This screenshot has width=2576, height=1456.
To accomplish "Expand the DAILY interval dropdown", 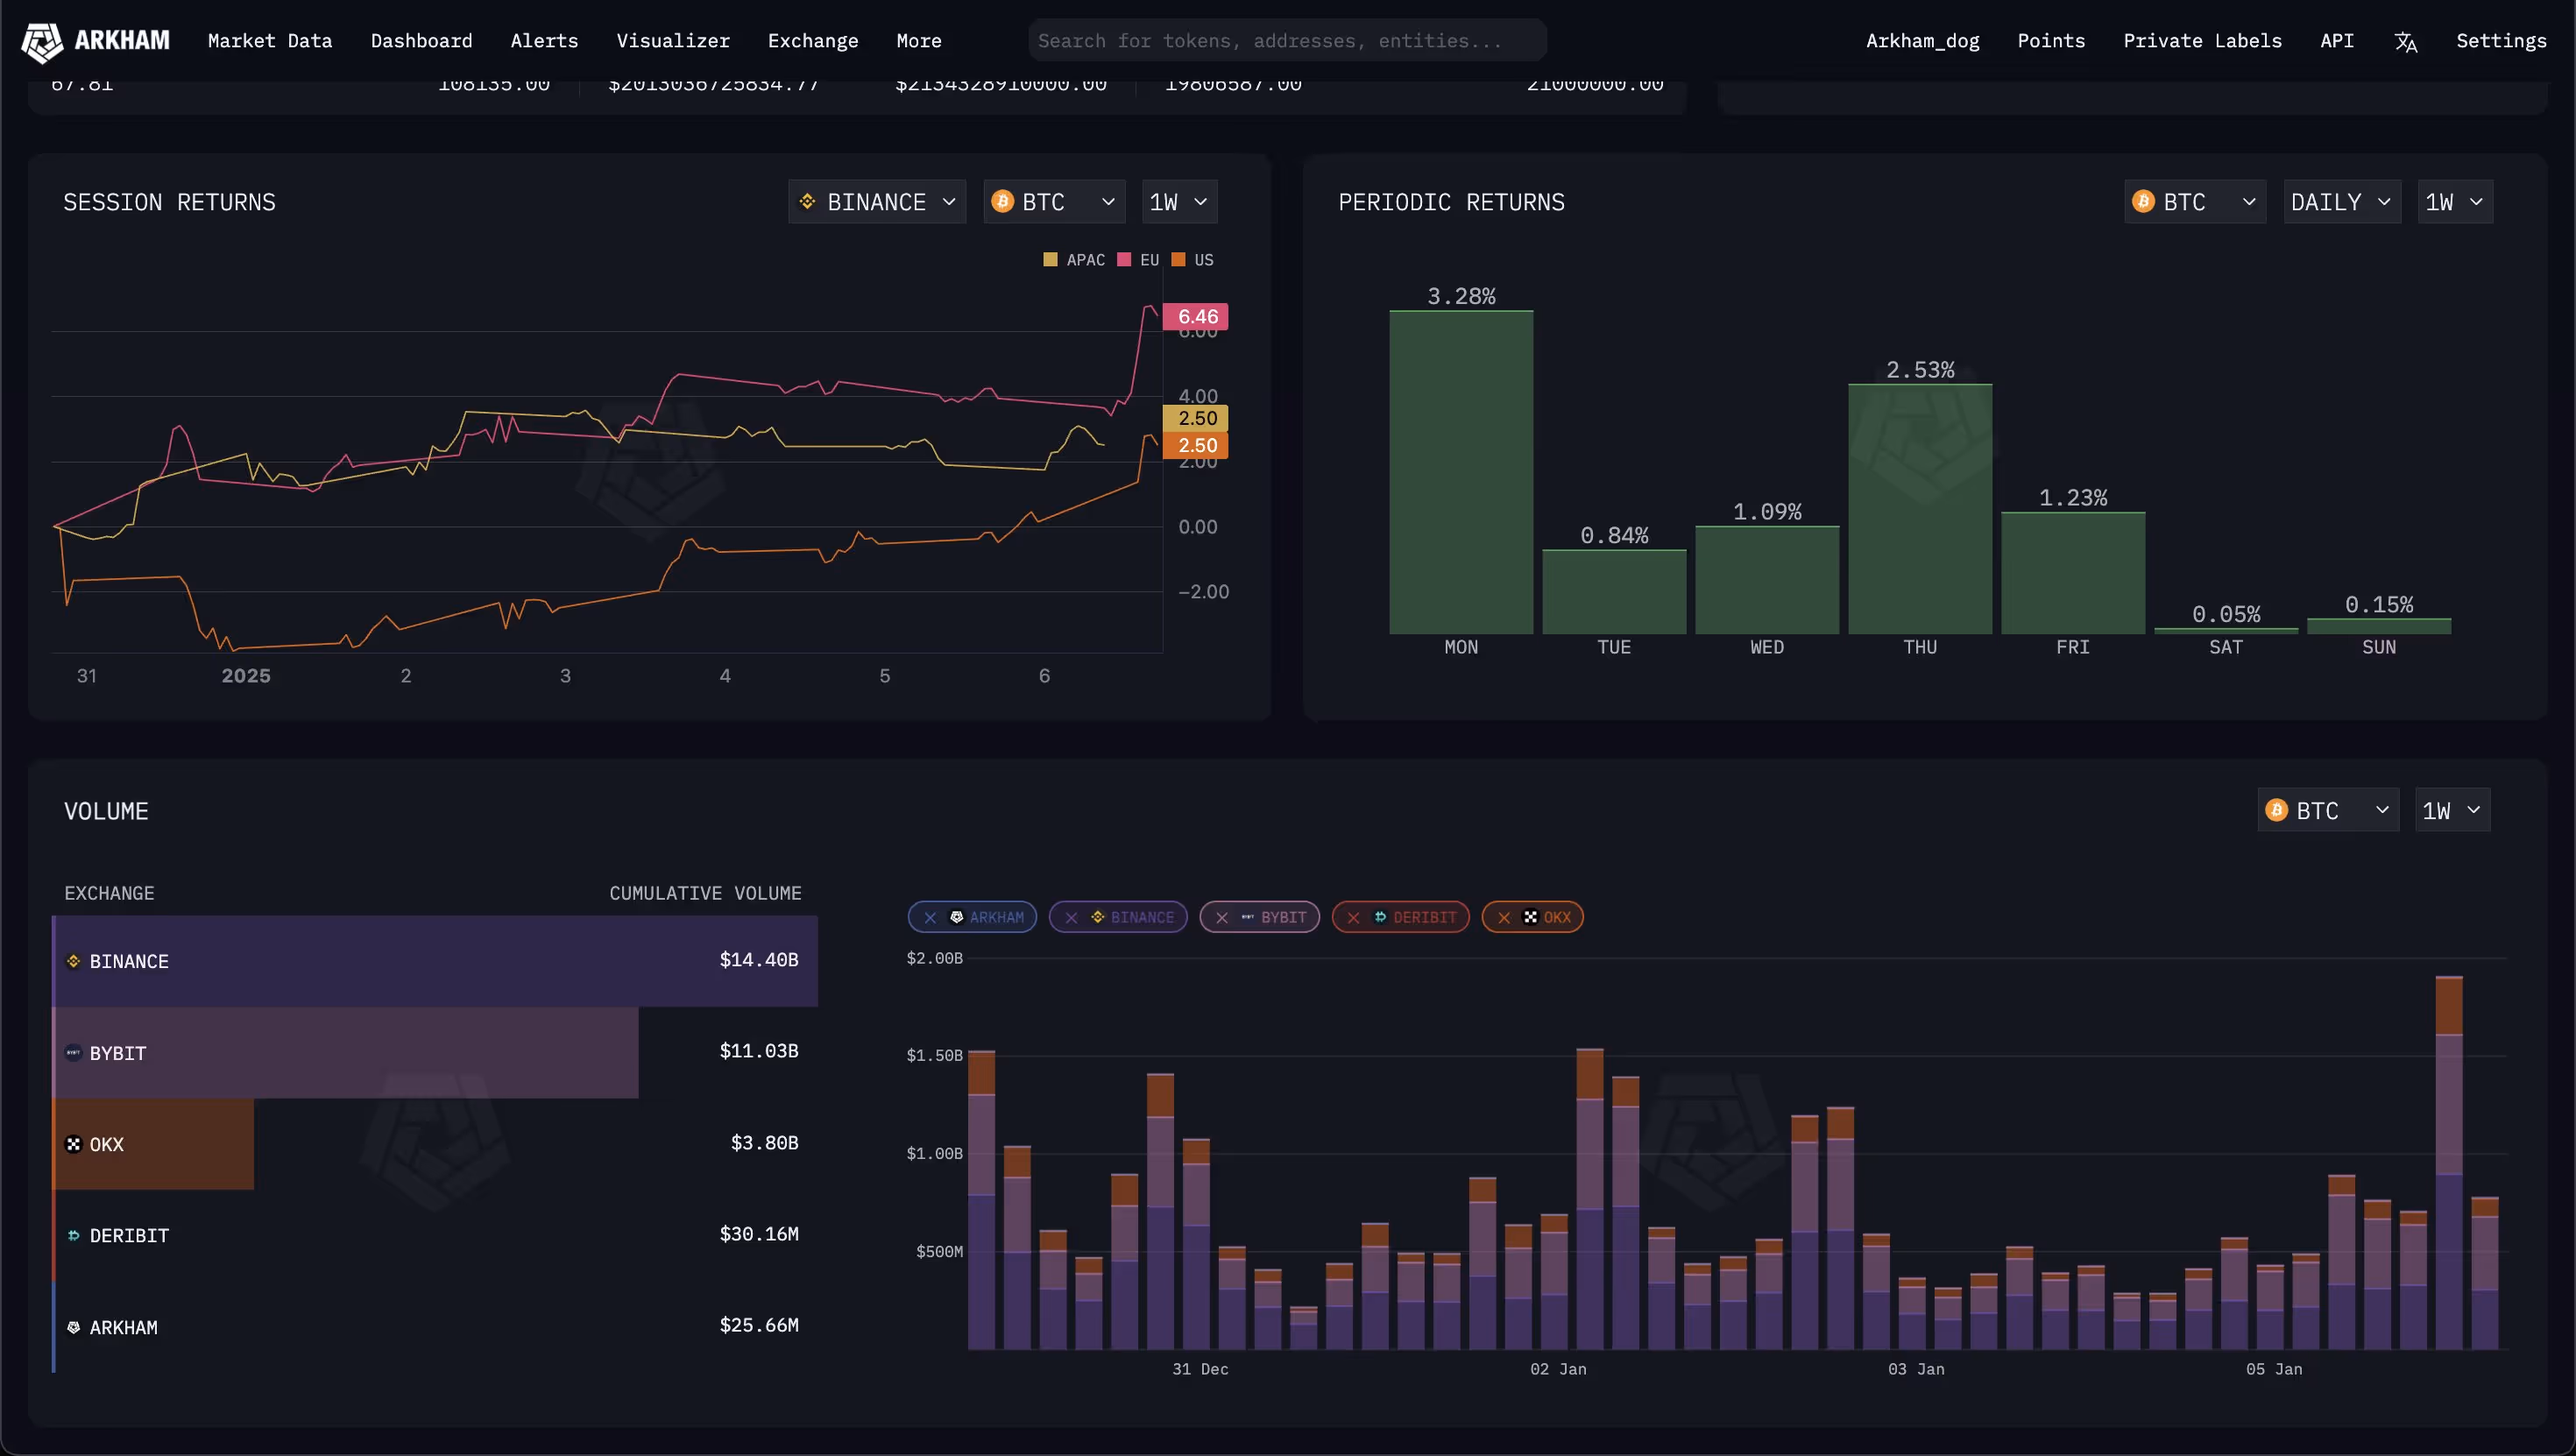I will pos(2341,202).
